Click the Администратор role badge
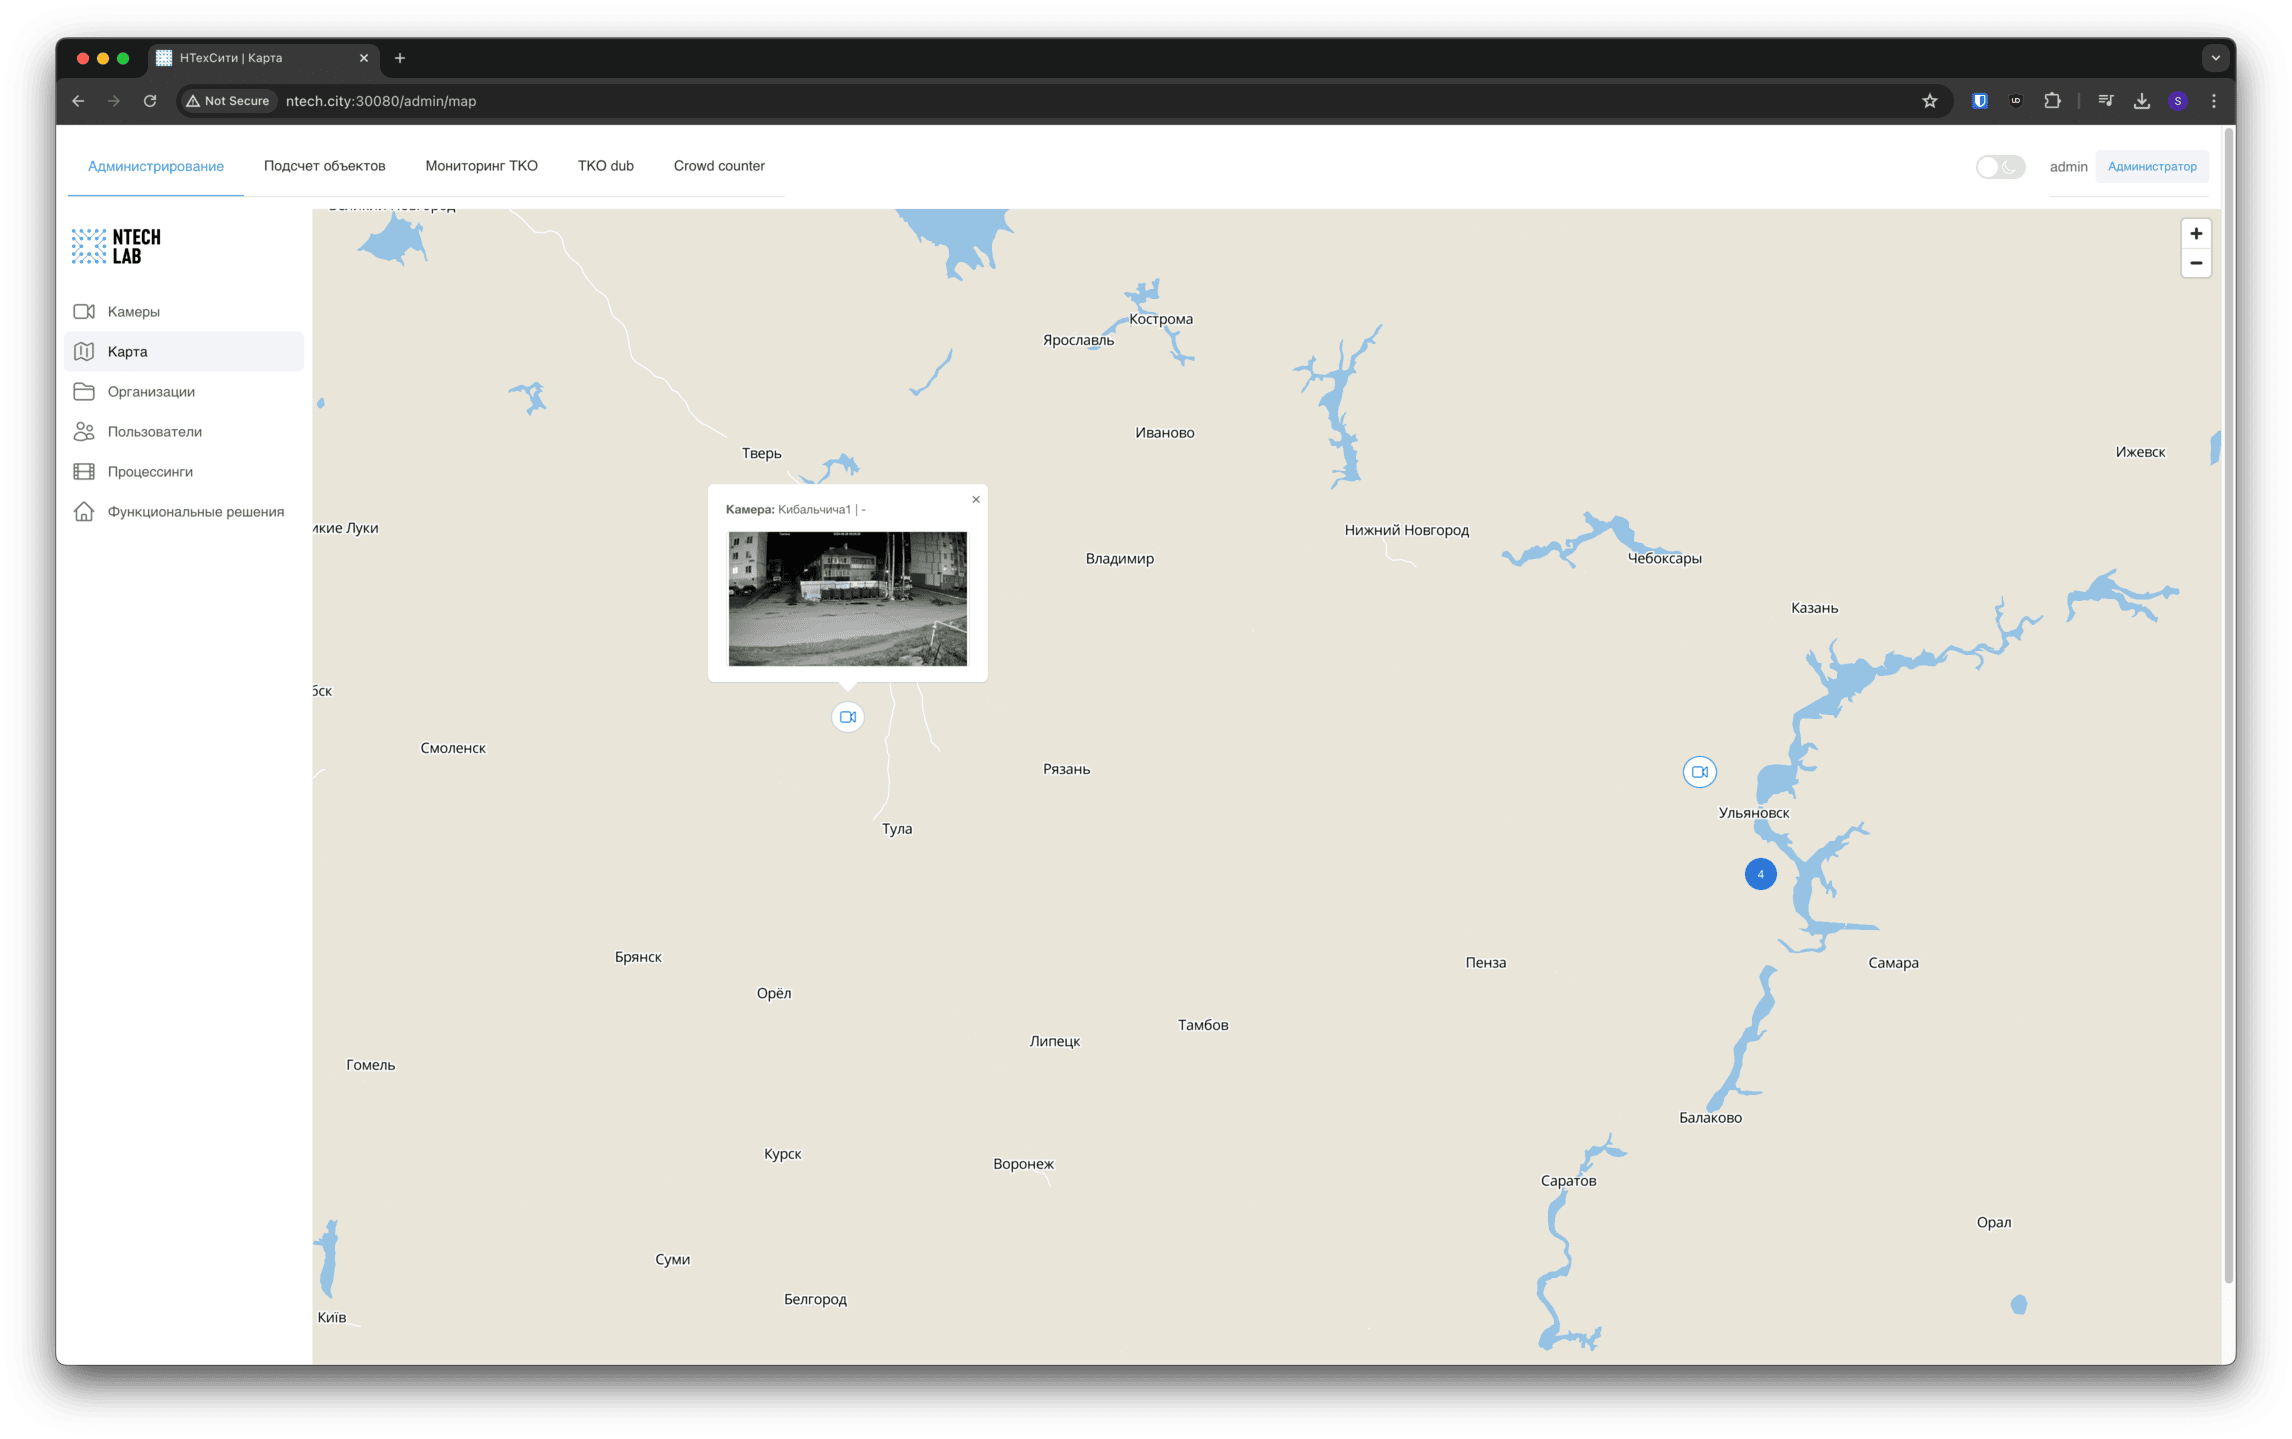Viewport: 2292px width, 1439px height. [x=2152, y=167]
